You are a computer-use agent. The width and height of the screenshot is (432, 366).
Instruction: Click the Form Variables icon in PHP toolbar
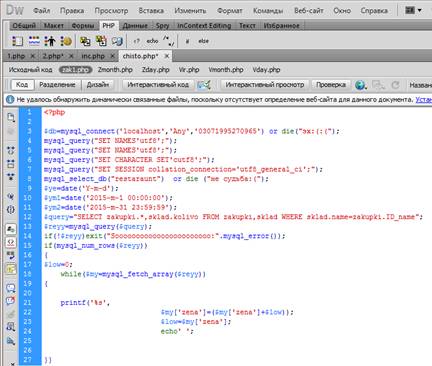(x=17, y=41)
